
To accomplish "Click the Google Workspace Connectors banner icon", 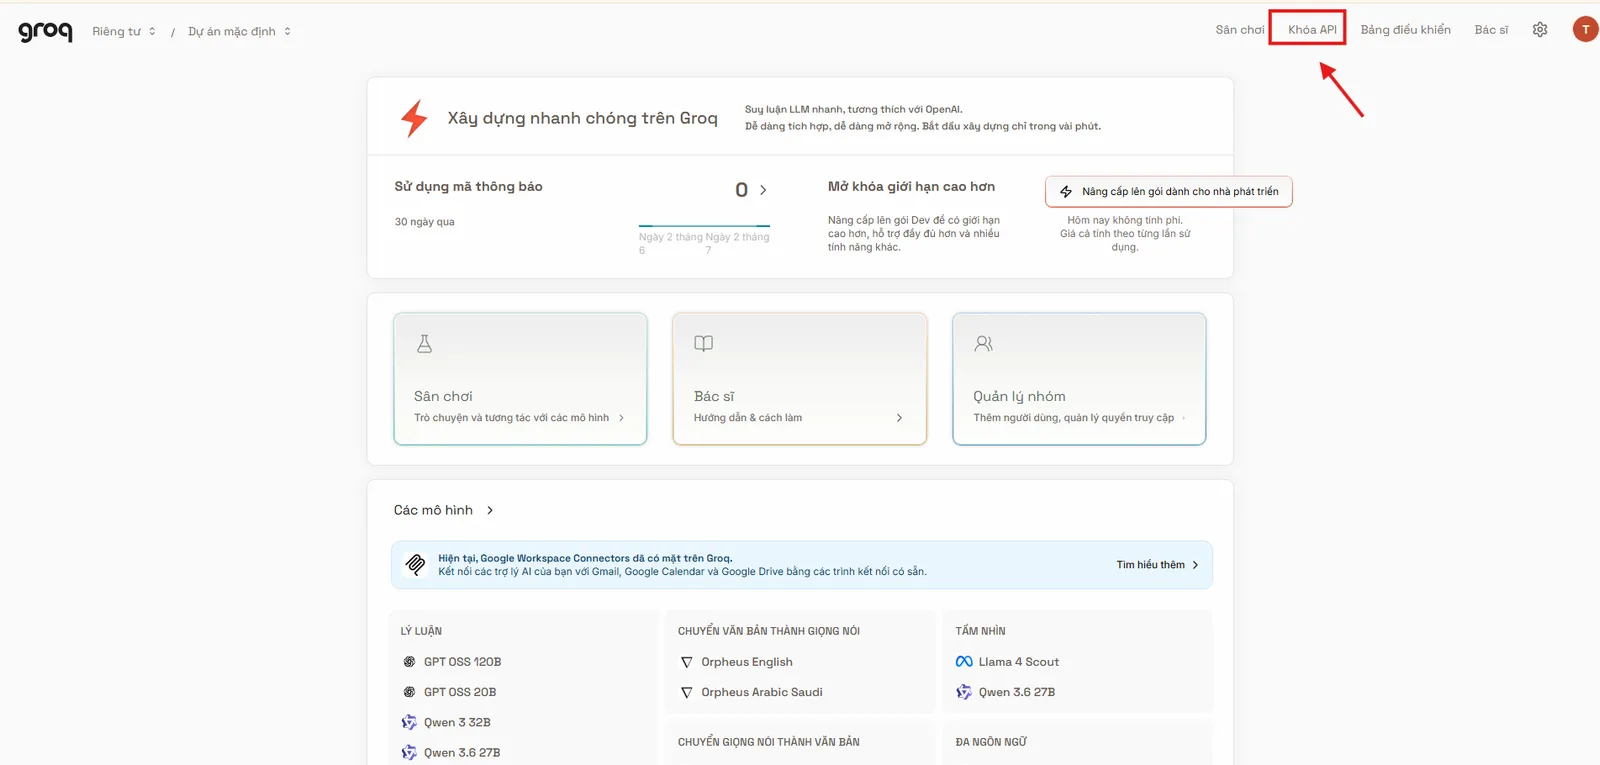I will click(x=415, y=565).
